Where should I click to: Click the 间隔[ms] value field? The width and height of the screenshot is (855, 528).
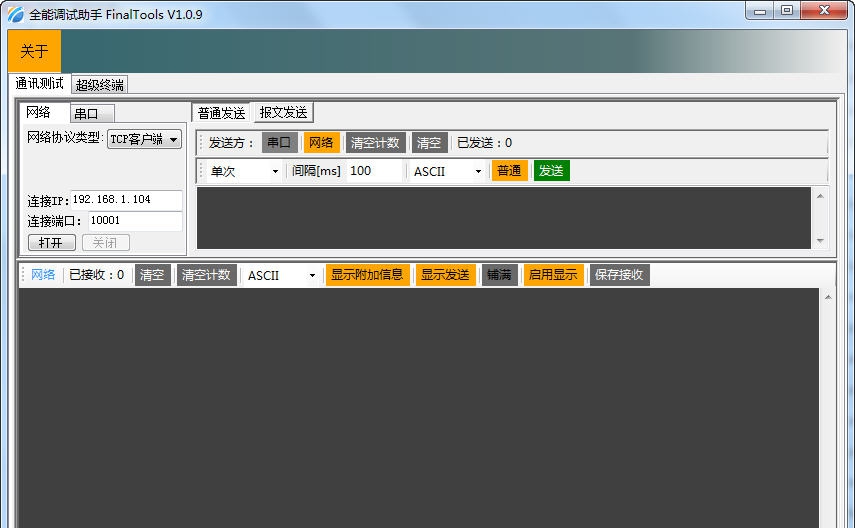(x=375, y=171)
